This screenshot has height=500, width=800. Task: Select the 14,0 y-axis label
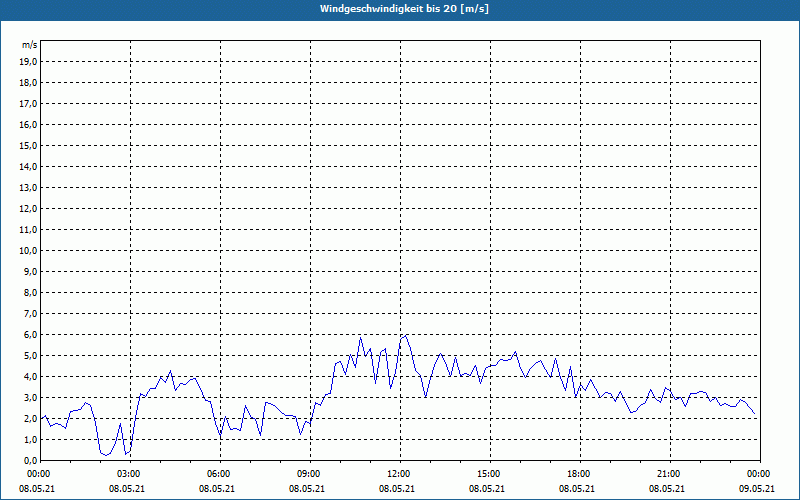pos(28,166)
